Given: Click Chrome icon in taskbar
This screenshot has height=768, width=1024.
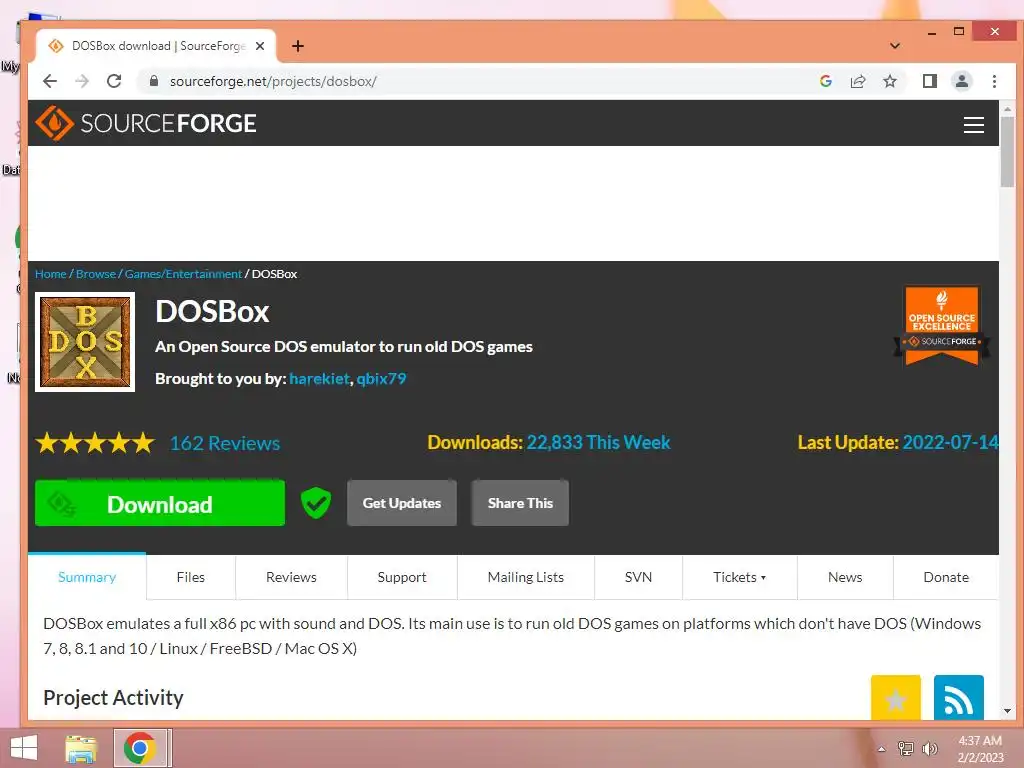Looking at the screenshot, I should (x=139, y=748).
